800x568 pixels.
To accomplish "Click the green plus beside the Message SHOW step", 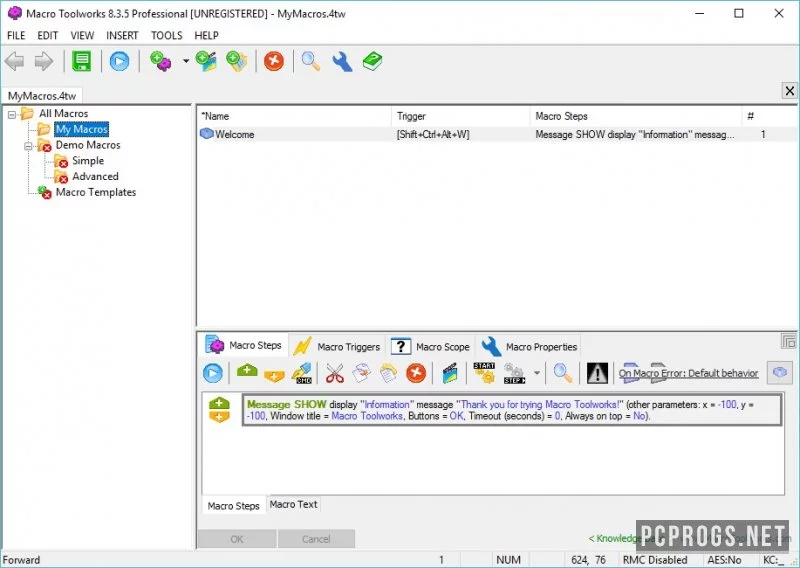I will [x=219, y=403].
